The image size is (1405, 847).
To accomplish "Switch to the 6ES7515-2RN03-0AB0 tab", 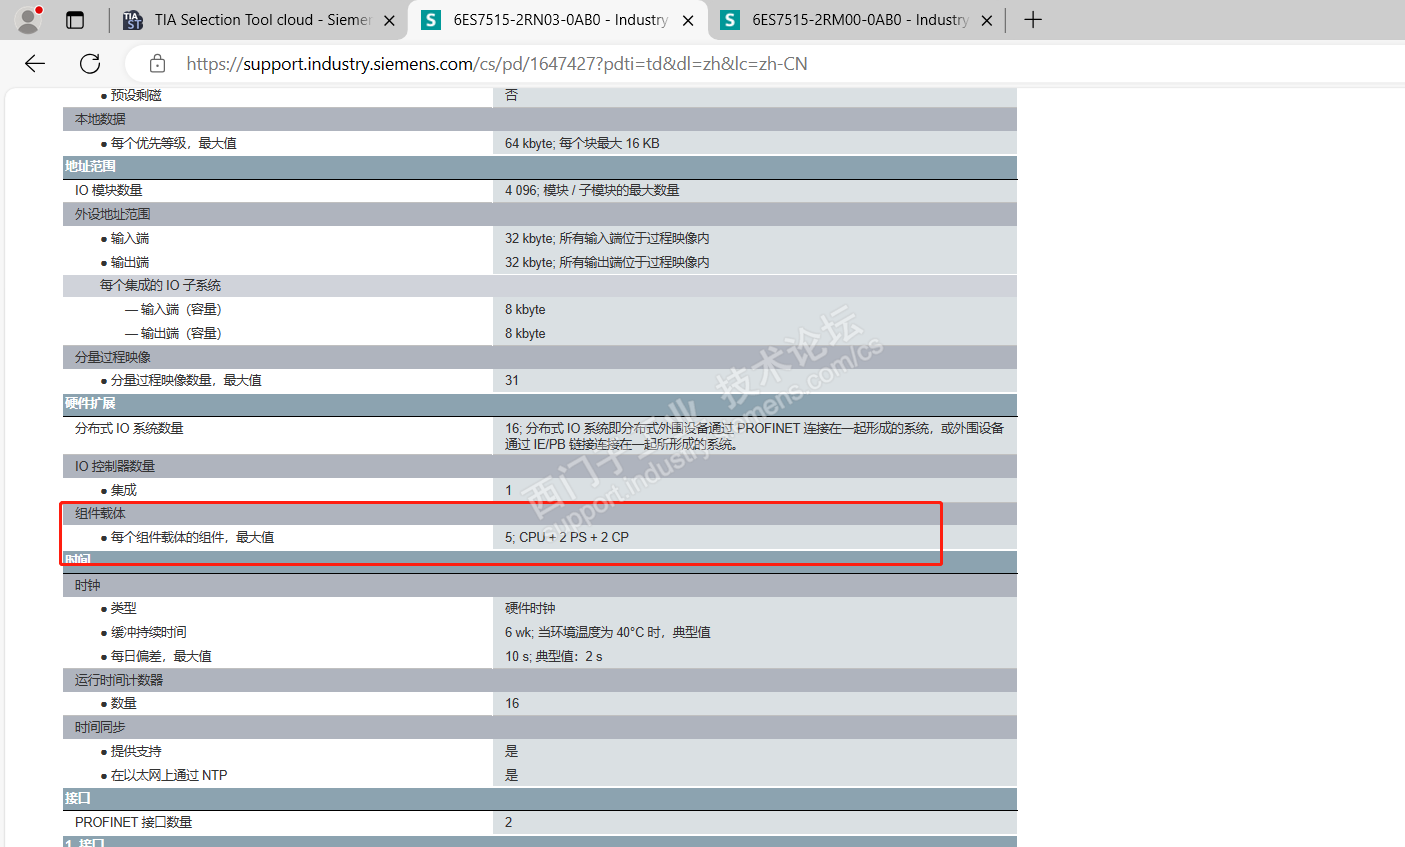I will coord(560,20).
